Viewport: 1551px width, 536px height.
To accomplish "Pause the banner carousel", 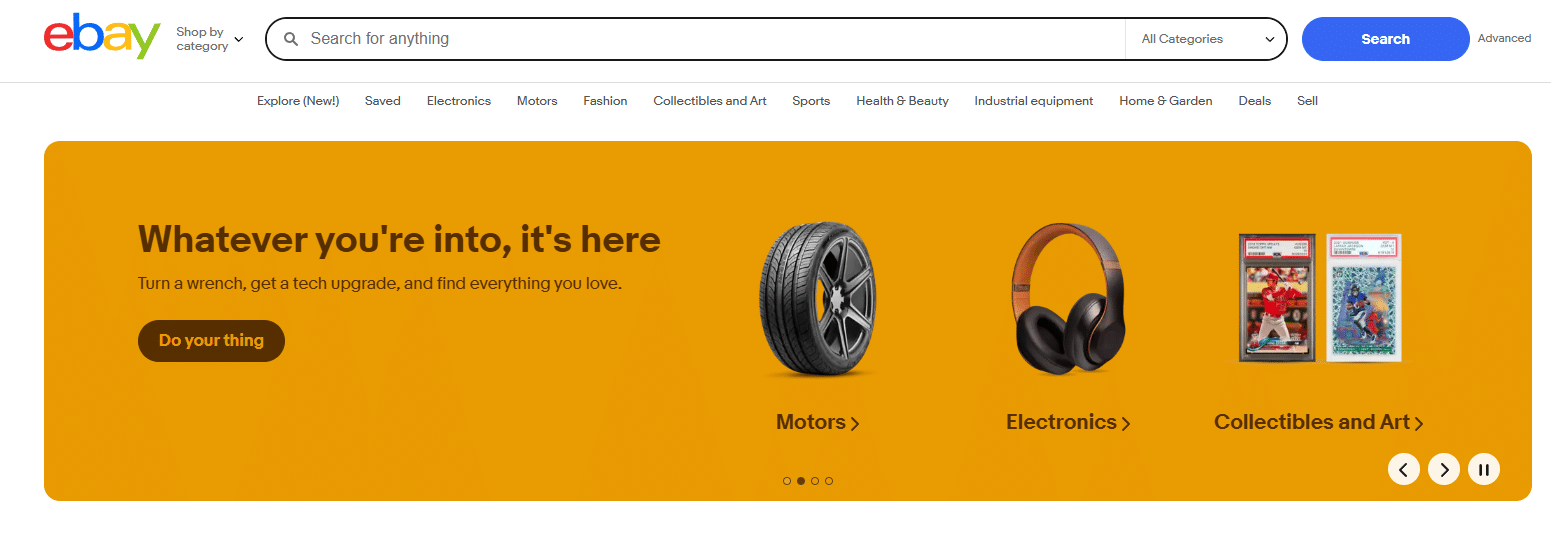I will click(x=1483, y=468).
